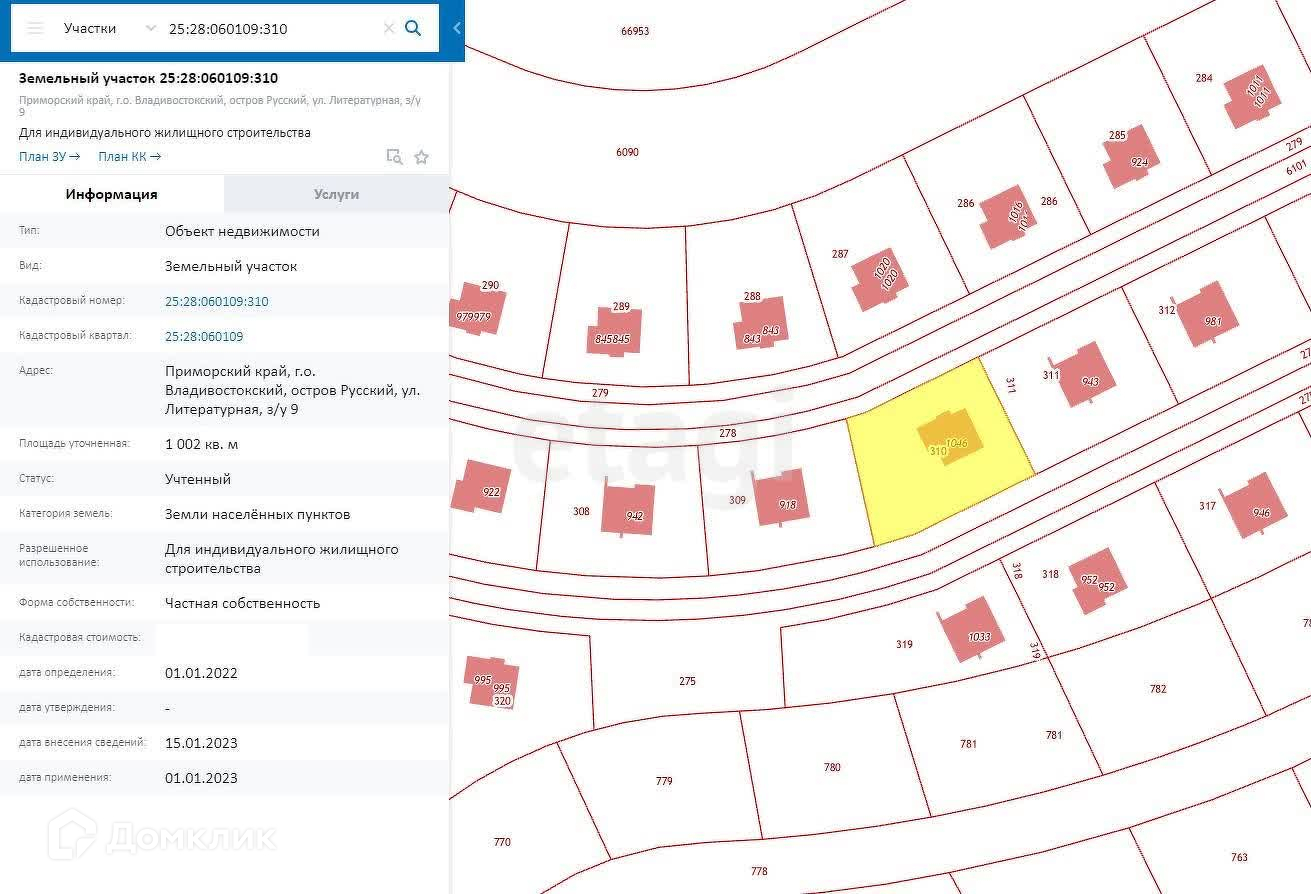This screenshot has height=894, width=1311.
Task: Clear the search field with the X
Action: coord(389,28)
